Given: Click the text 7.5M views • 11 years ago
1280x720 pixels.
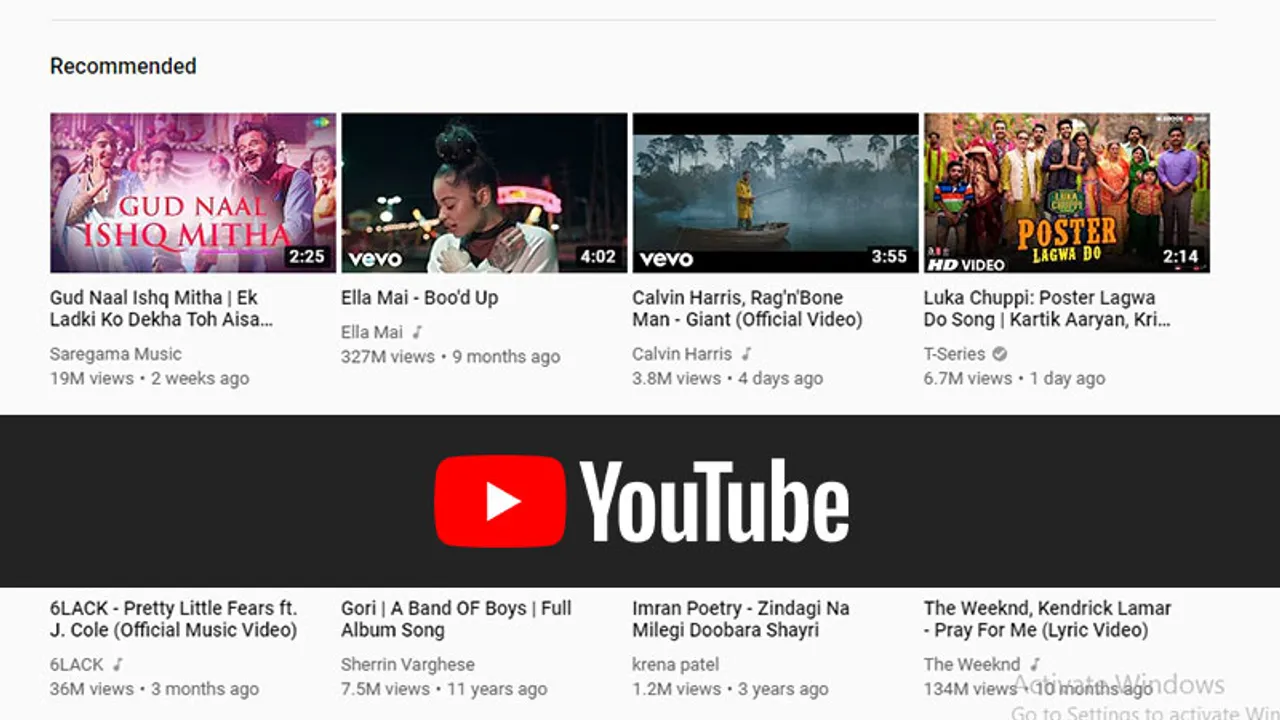Looking at the screenshot, I should 444,688.
